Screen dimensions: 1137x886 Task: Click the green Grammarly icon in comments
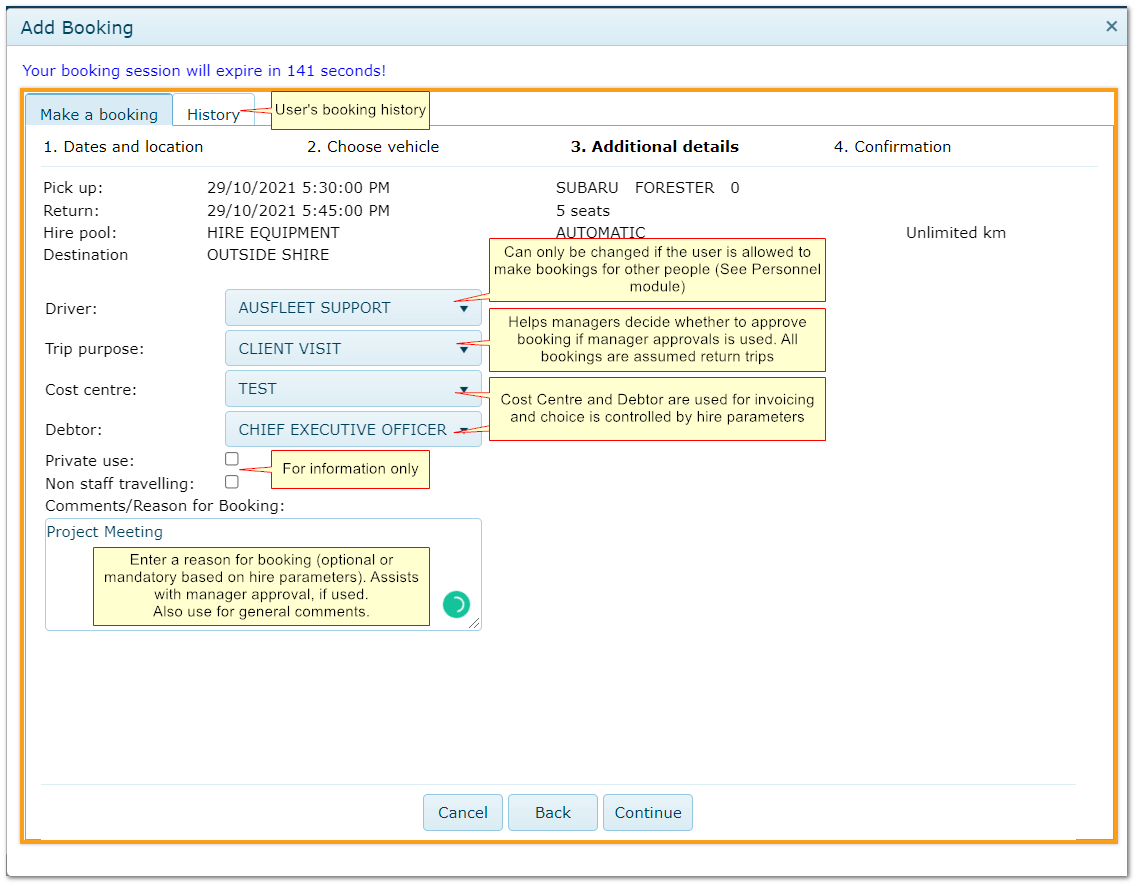456,604
